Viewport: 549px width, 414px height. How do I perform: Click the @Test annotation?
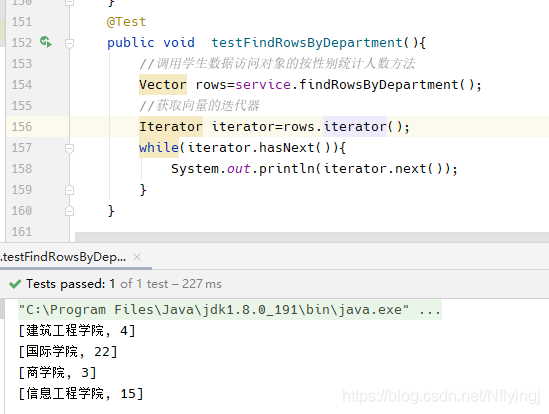click(126, 22)
